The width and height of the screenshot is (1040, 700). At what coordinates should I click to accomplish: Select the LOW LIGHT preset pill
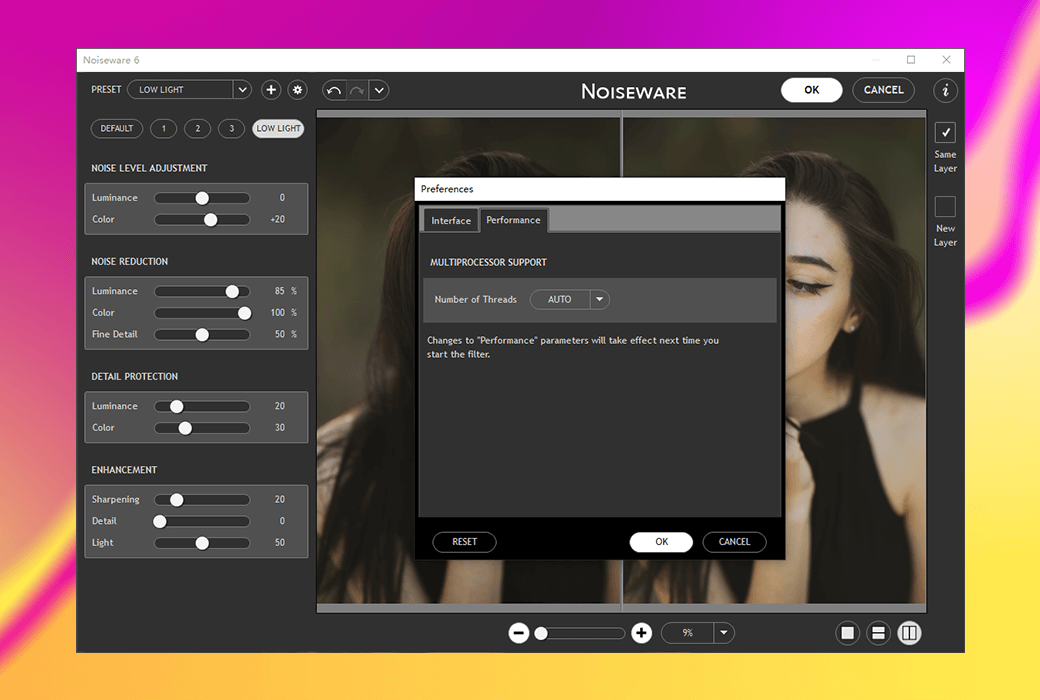278,128
